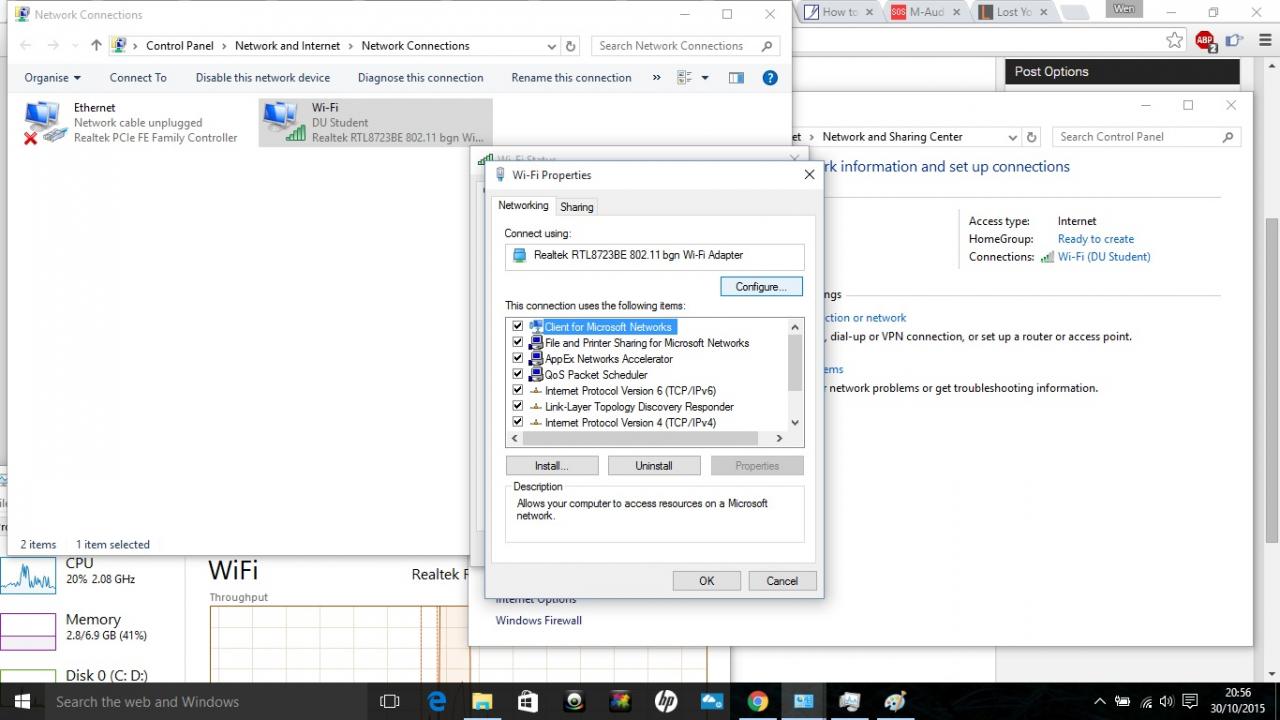1280x720 pixels.
Task: Open the Wi-Fi network tray icon
Action: [1146, 702]
